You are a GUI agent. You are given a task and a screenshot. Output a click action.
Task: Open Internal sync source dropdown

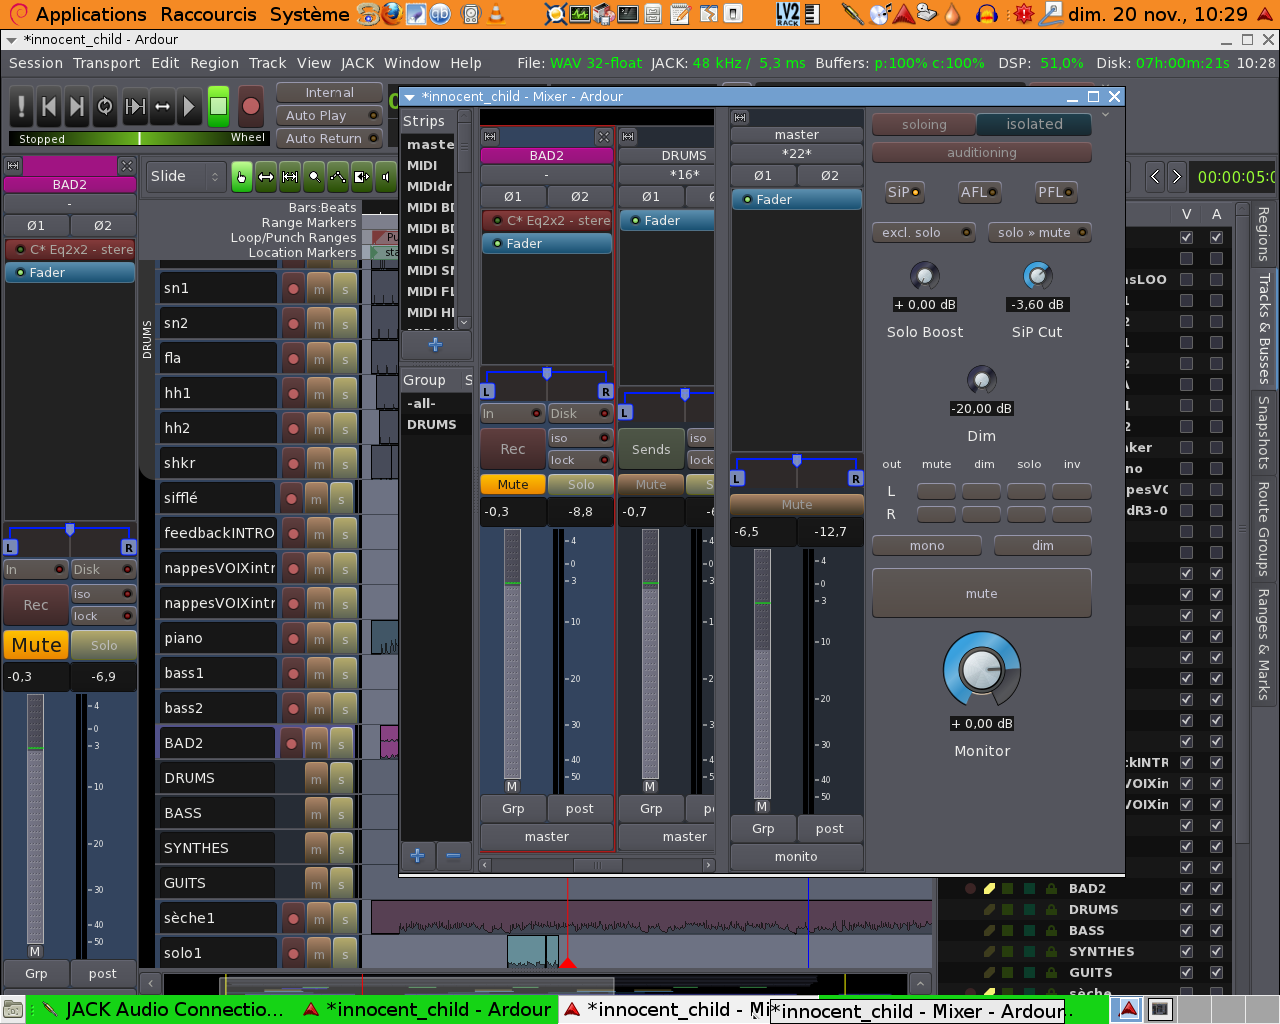point(329,93)
